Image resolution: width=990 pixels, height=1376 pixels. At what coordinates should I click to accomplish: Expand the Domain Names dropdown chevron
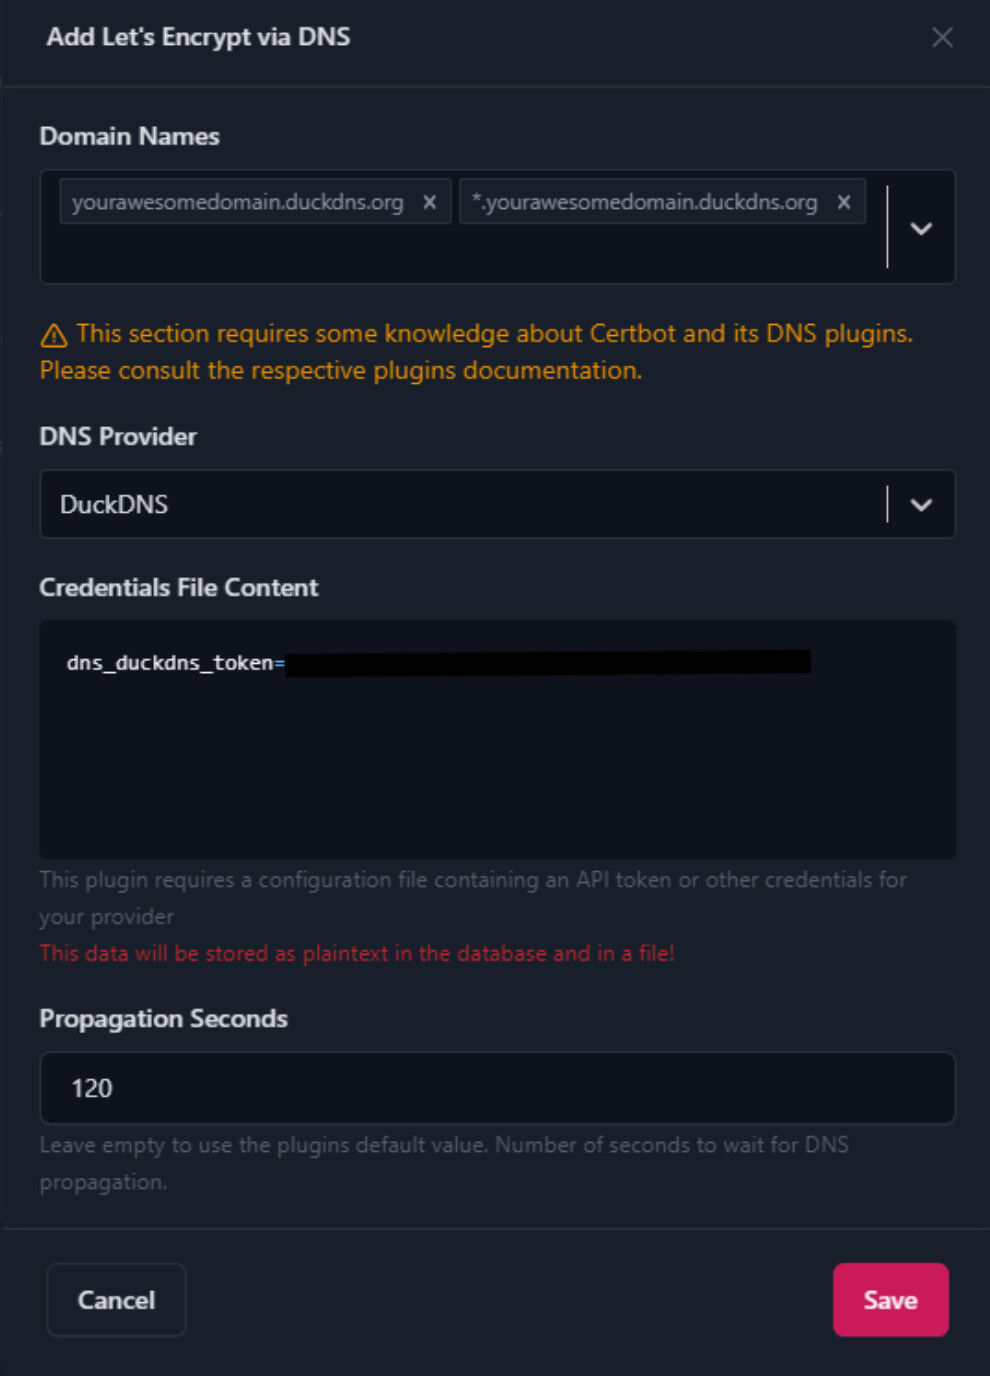tap(921, 228)
